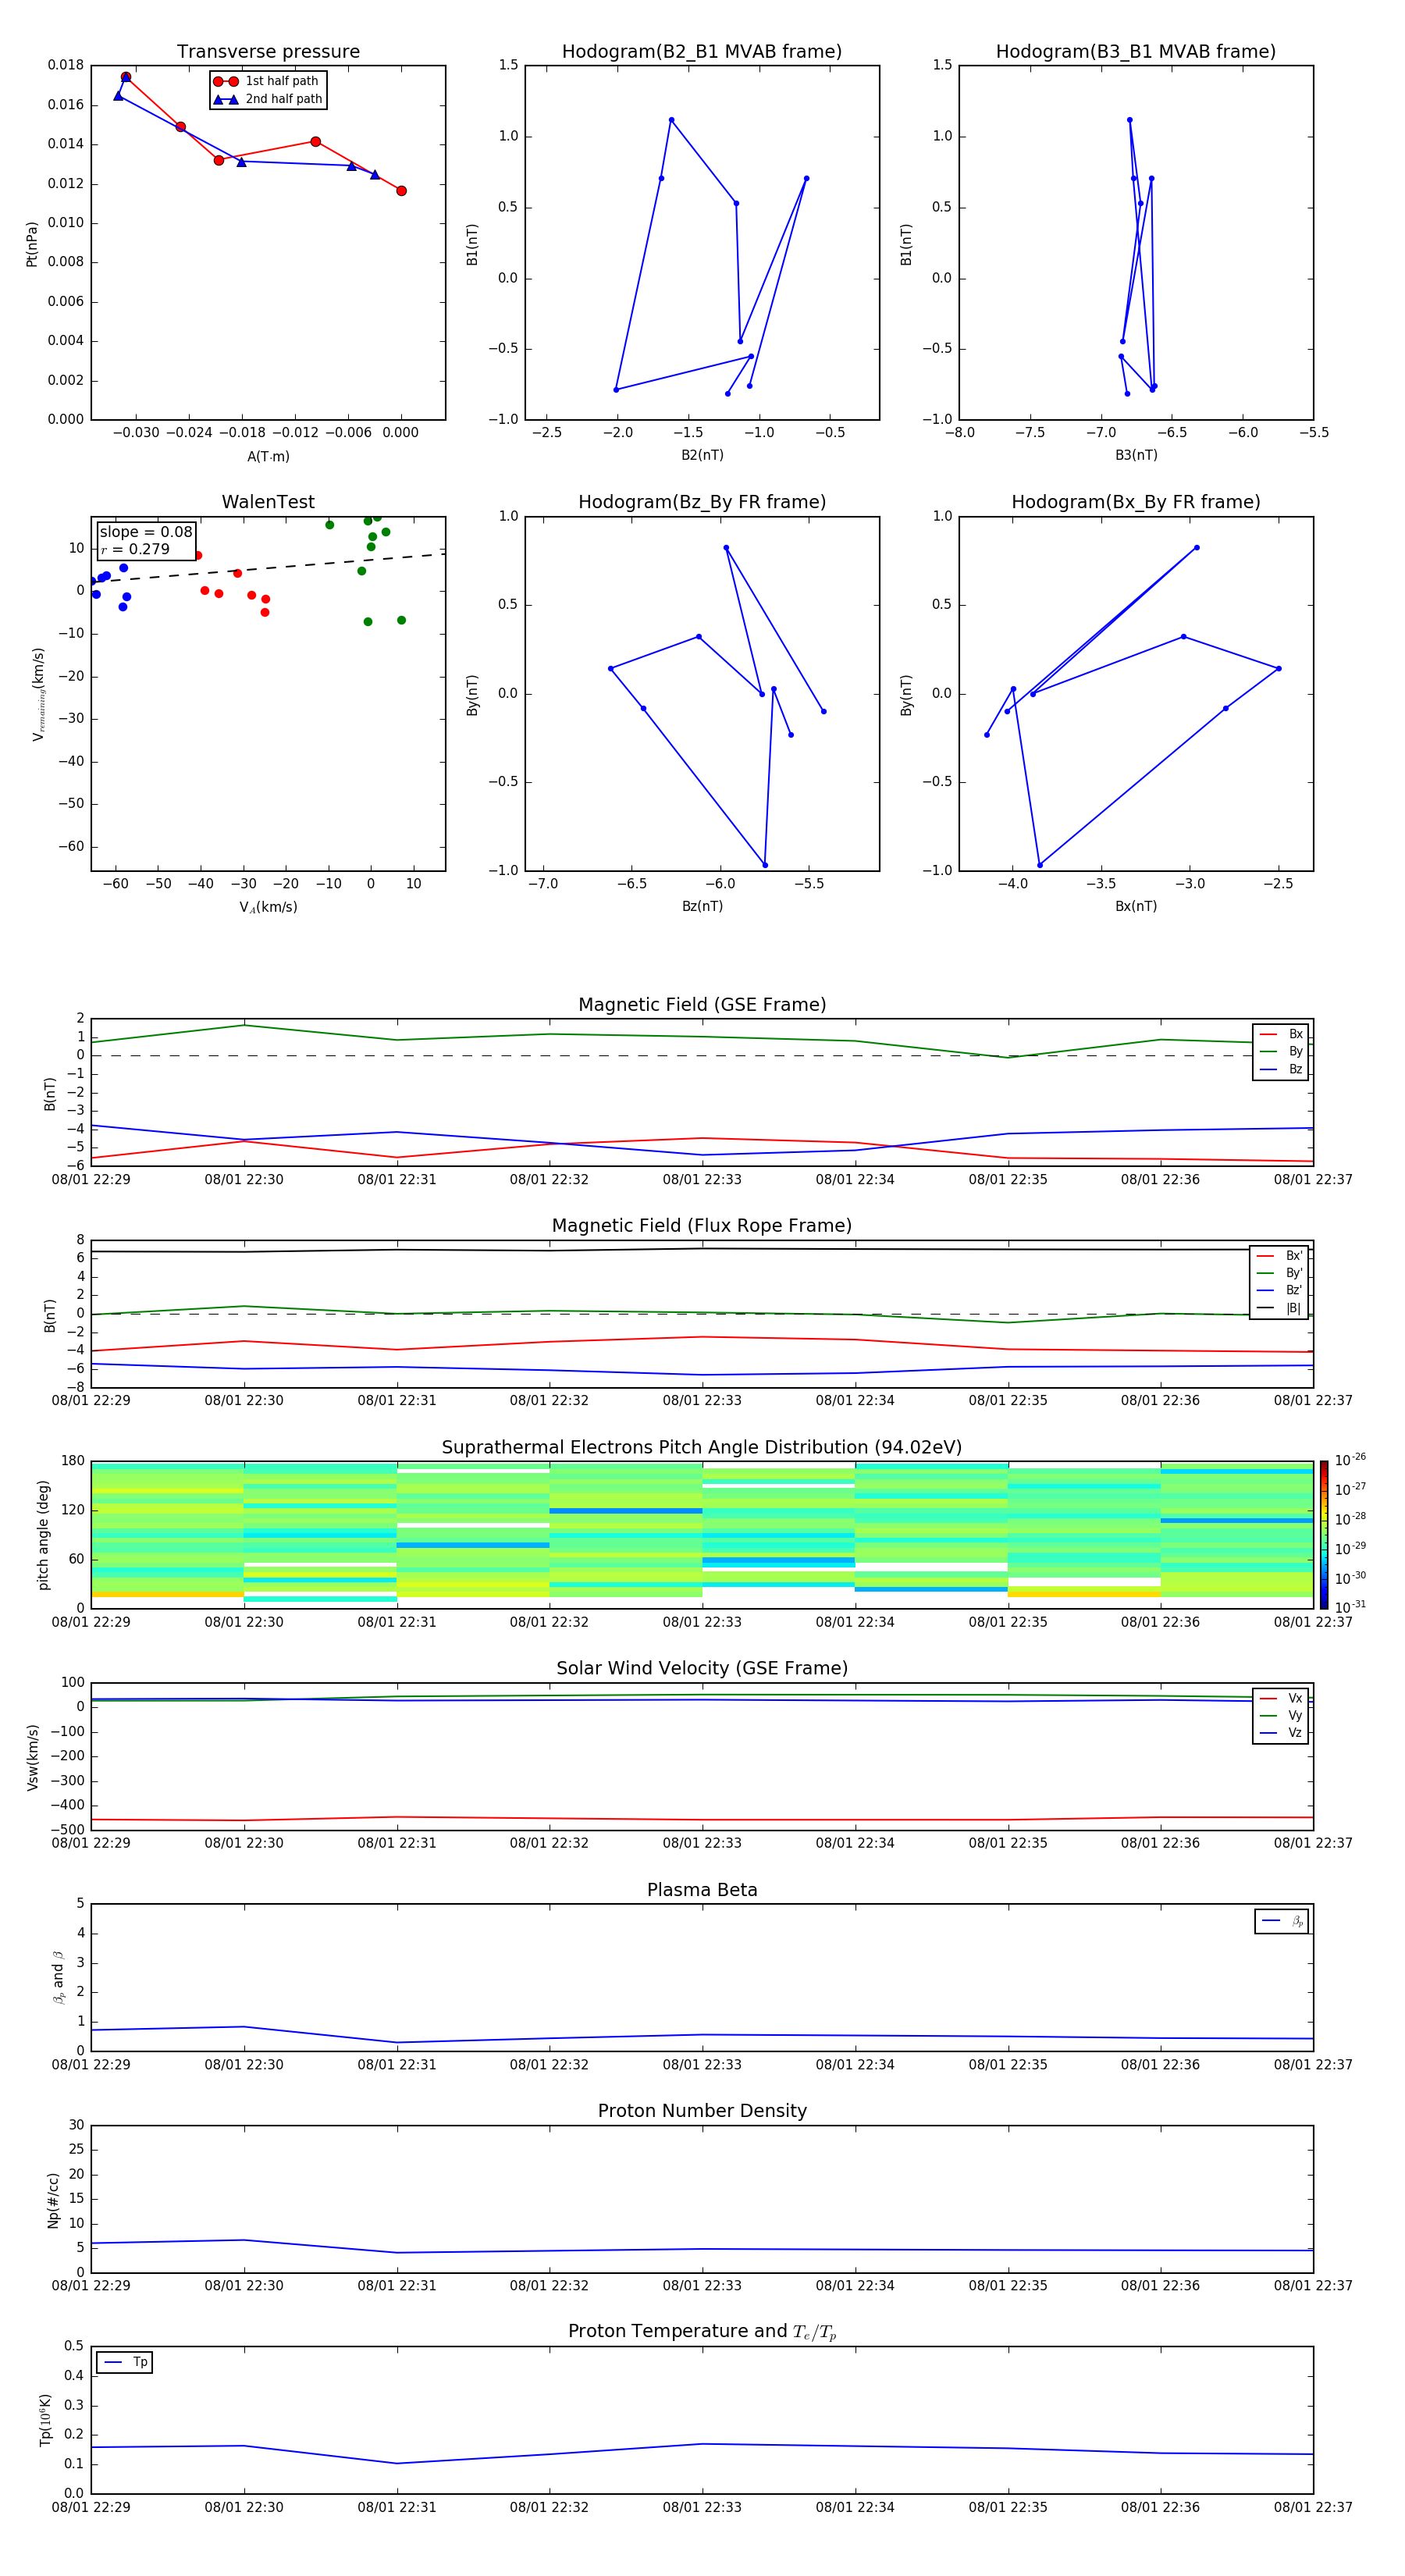
Task: Select the βp legend entry in Plasma Beta
Action: pyautogui.click(x=1282, y=1921)
